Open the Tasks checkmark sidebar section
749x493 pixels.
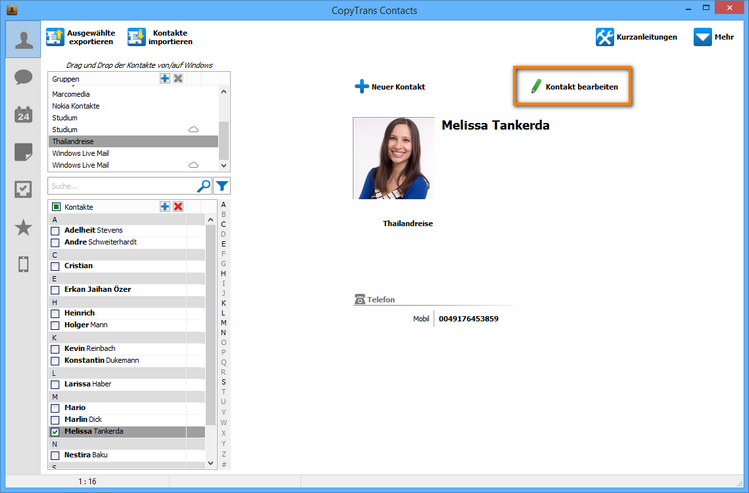click(x=23, y=190)
